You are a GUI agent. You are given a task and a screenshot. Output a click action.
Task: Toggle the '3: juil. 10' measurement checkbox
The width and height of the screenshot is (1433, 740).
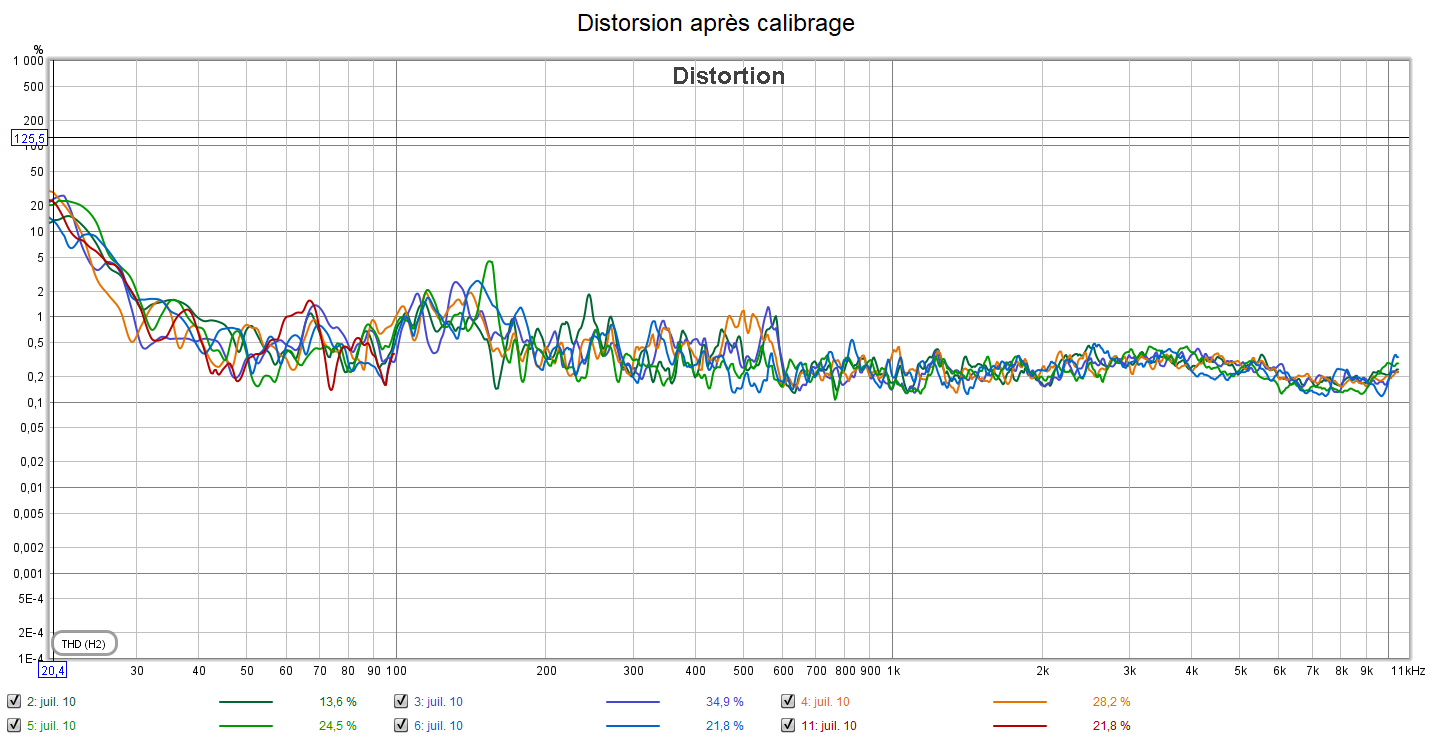(401, 702)
